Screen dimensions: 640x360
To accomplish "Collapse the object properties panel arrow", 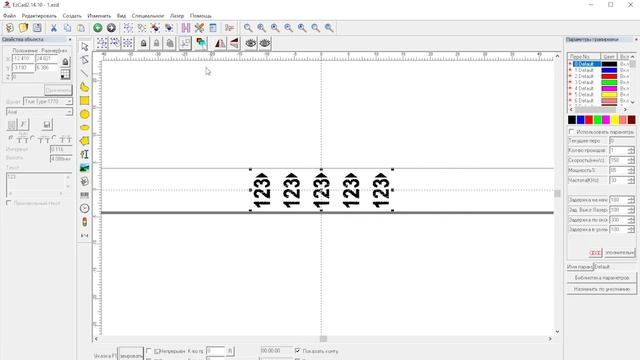I will tap(70, 40).
